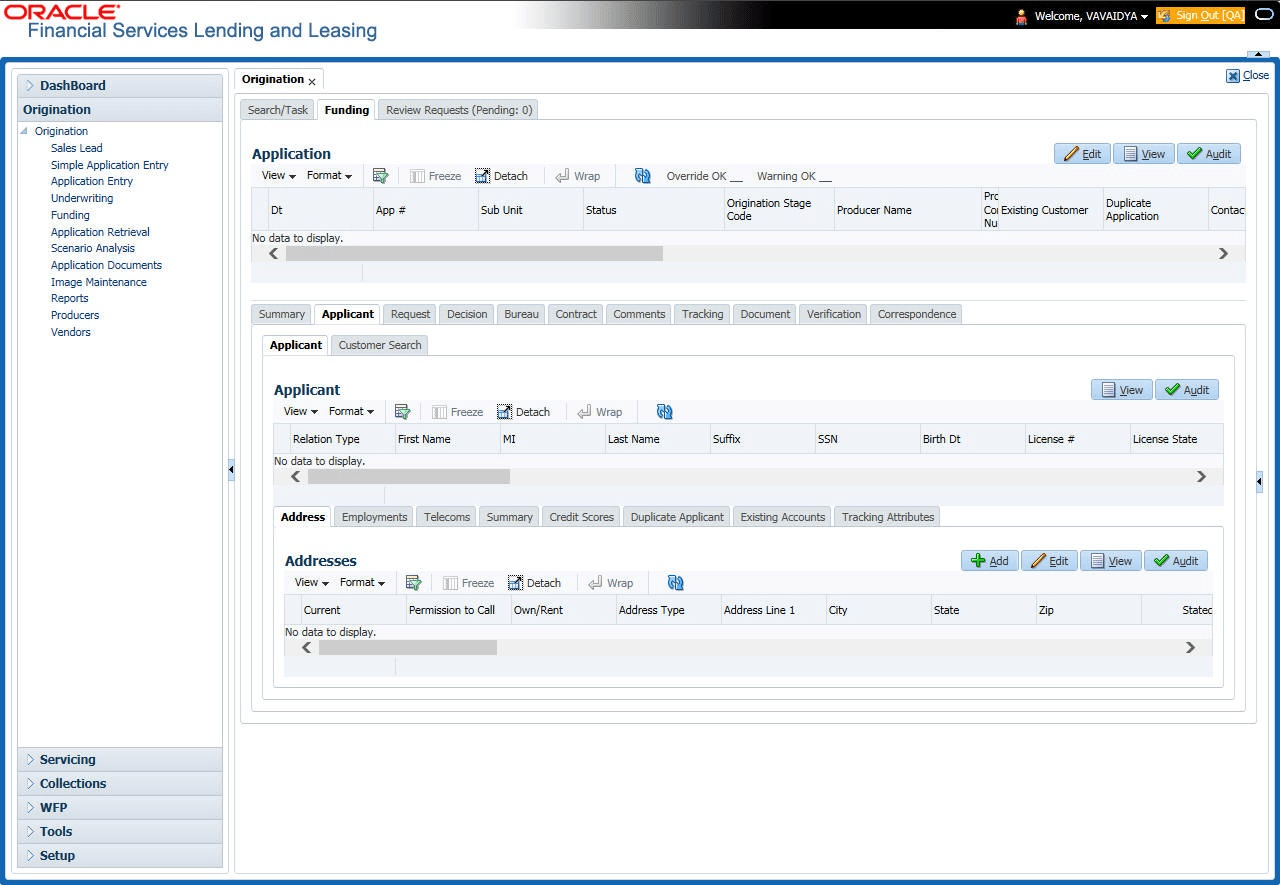Image resolution: width=1280 pixels, height=885 pixels.
Task: Click the refresh icon in Application toolbar
Action: coord(643,176)
